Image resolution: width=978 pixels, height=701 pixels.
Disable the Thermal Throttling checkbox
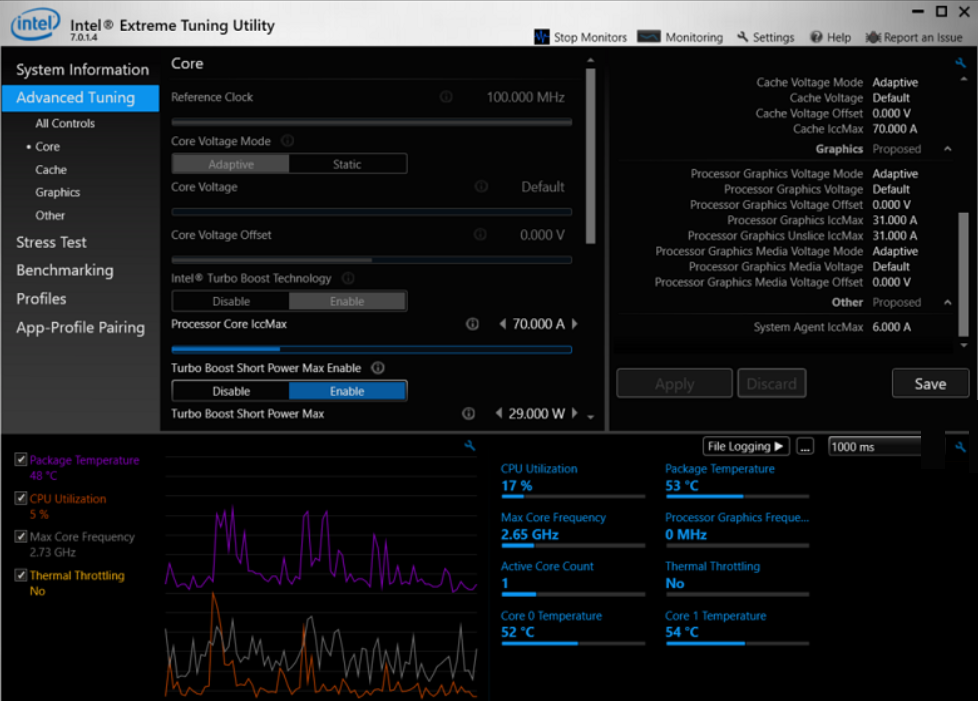(x=21, y=575)
